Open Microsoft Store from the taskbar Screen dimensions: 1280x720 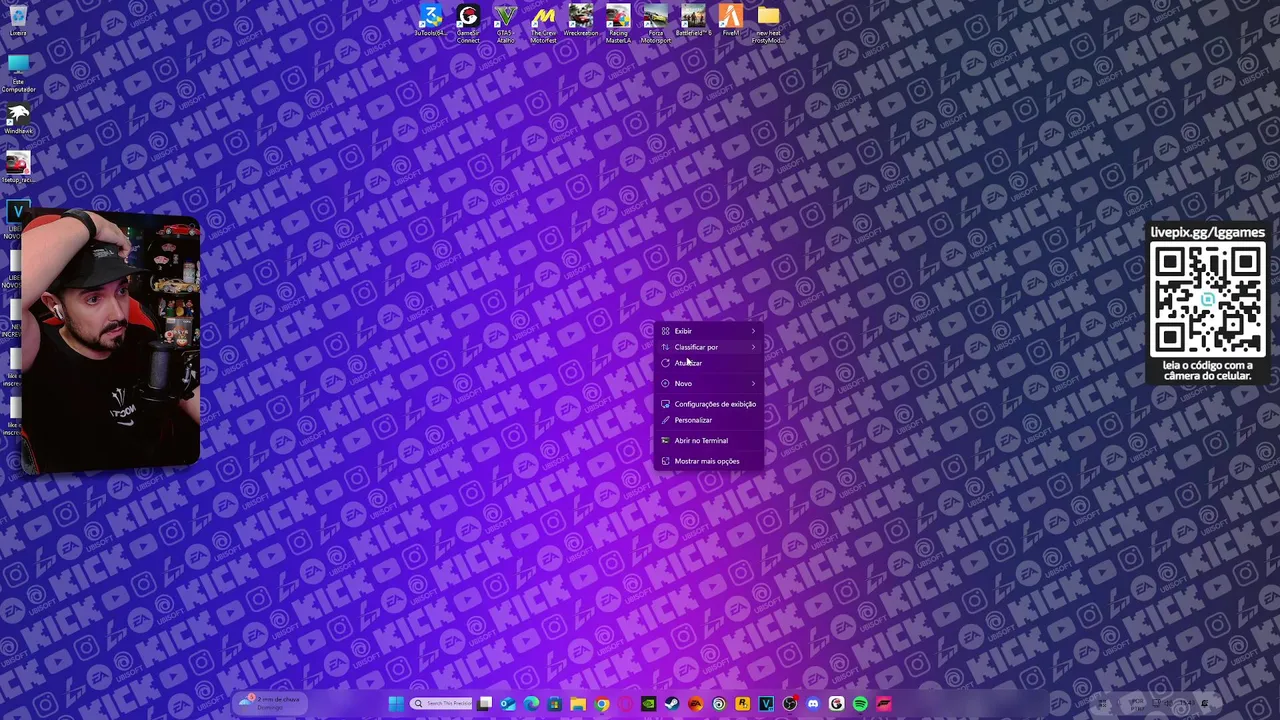pos(555,704)
